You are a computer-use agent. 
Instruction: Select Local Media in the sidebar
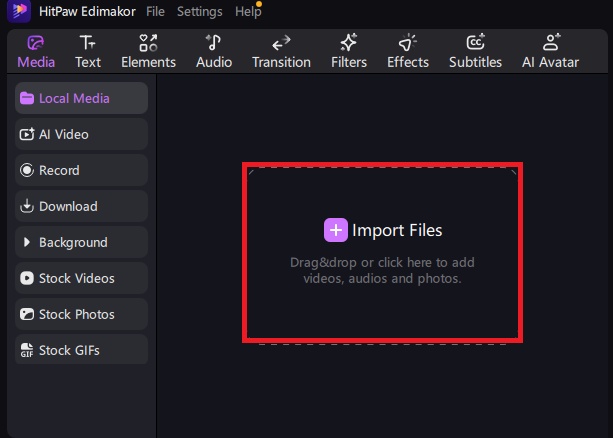pos(81,98)
